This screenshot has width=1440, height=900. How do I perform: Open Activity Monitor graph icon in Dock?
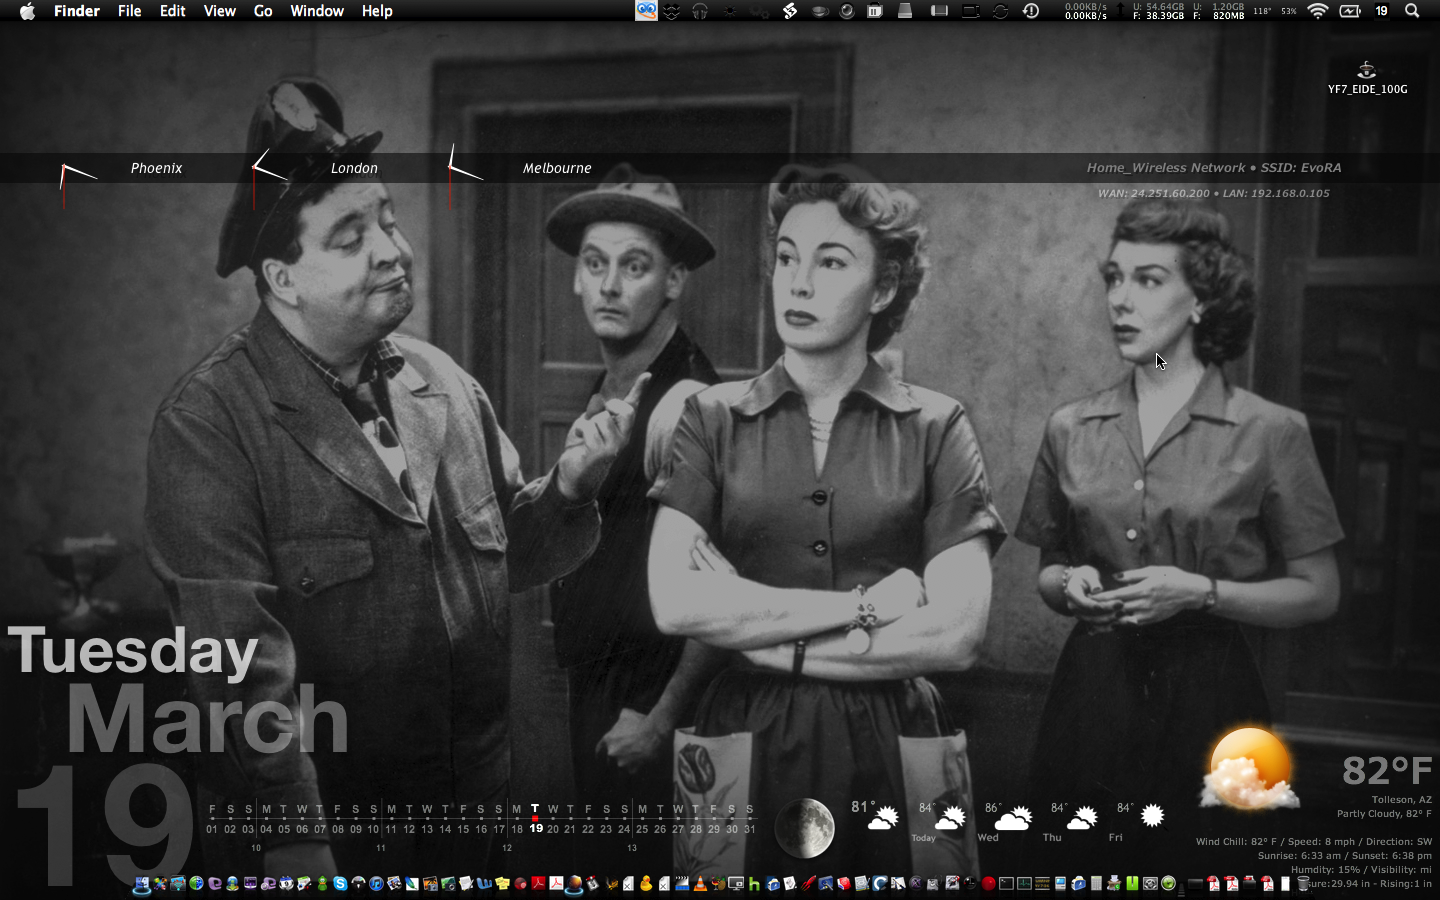click(x=1024, y=884)
